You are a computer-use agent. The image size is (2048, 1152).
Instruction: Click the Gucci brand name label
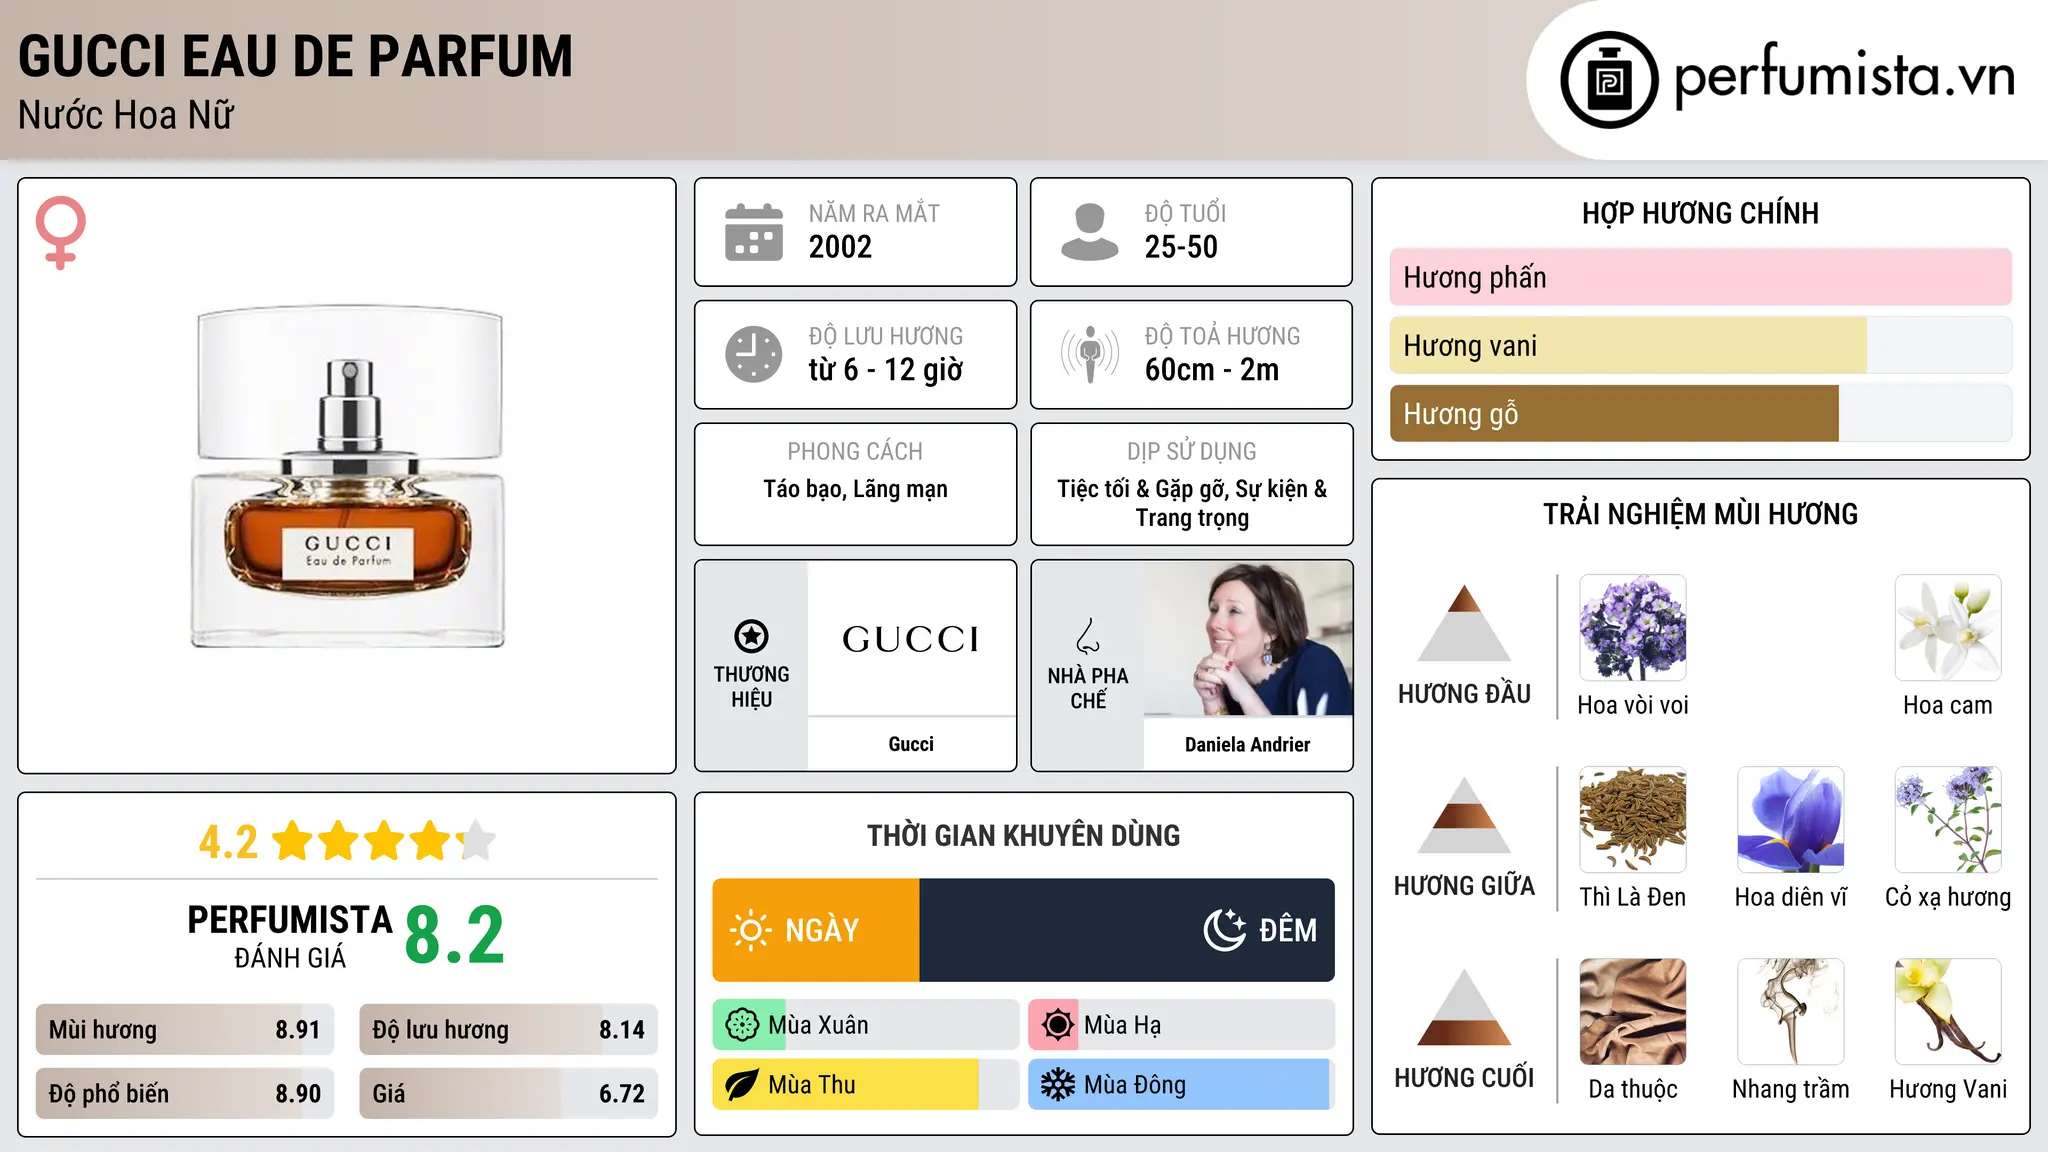point(911,744)
